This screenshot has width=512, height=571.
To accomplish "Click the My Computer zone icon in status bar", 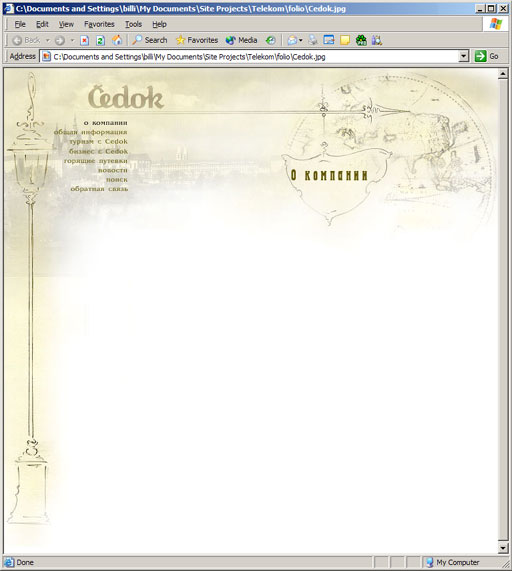I will (x=430, y=562).
